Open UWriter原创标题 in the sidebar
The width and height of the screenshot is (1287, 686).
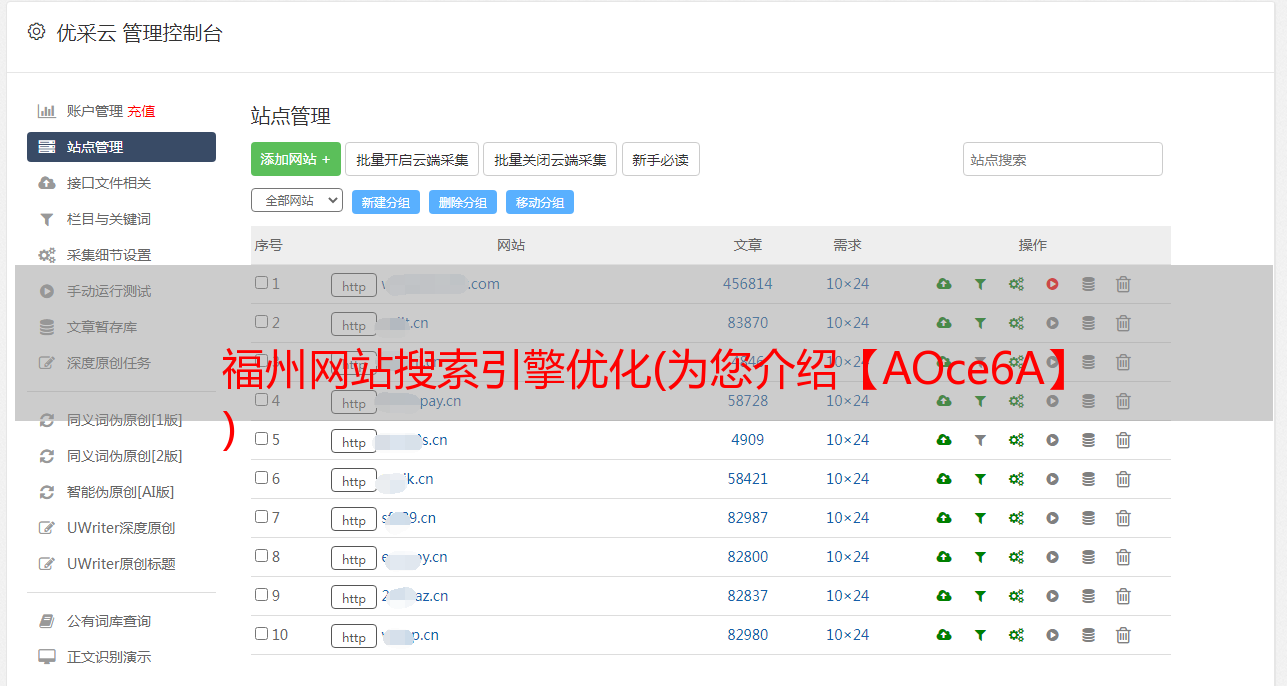(121, 564)
